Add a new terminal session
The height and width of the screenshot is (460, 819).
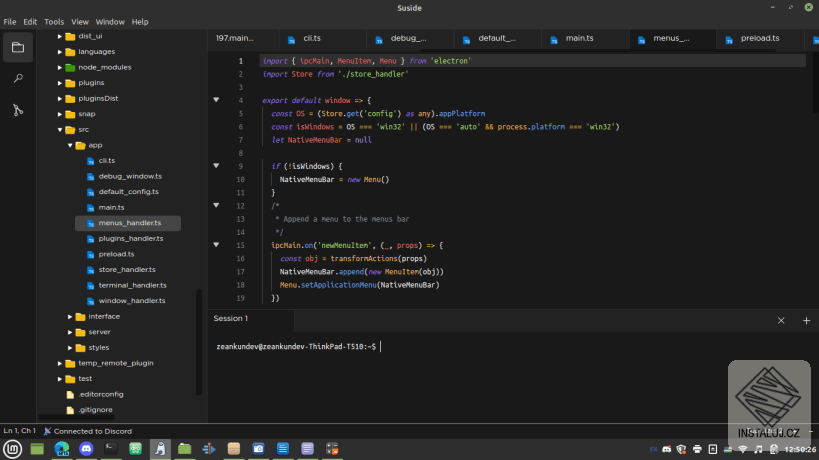point(806,320)
